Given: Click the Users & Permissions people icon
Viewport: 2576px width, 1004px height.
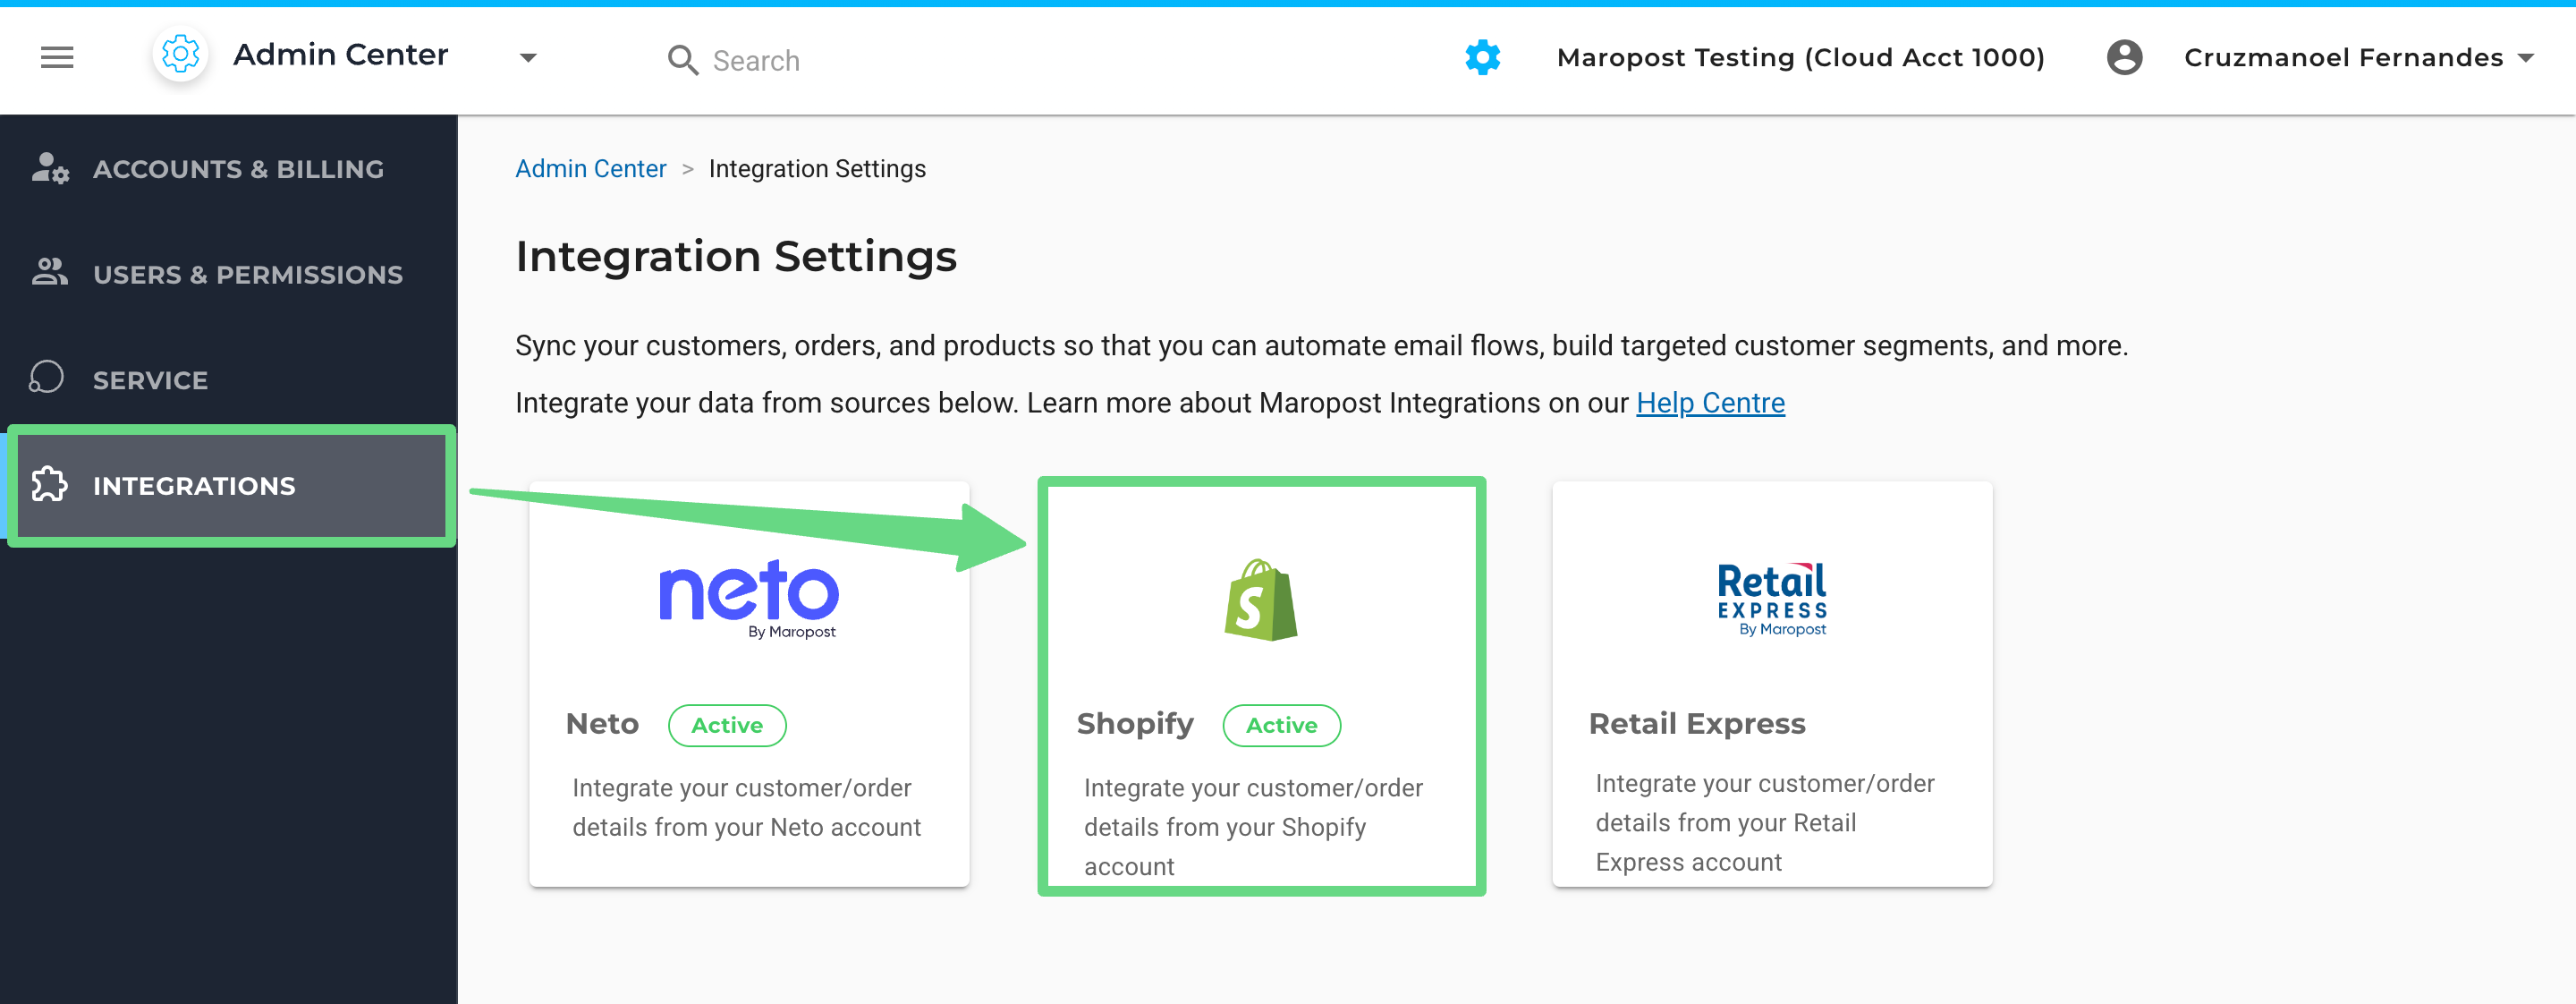Looking at the screenshot, I should tap(49, 272).
